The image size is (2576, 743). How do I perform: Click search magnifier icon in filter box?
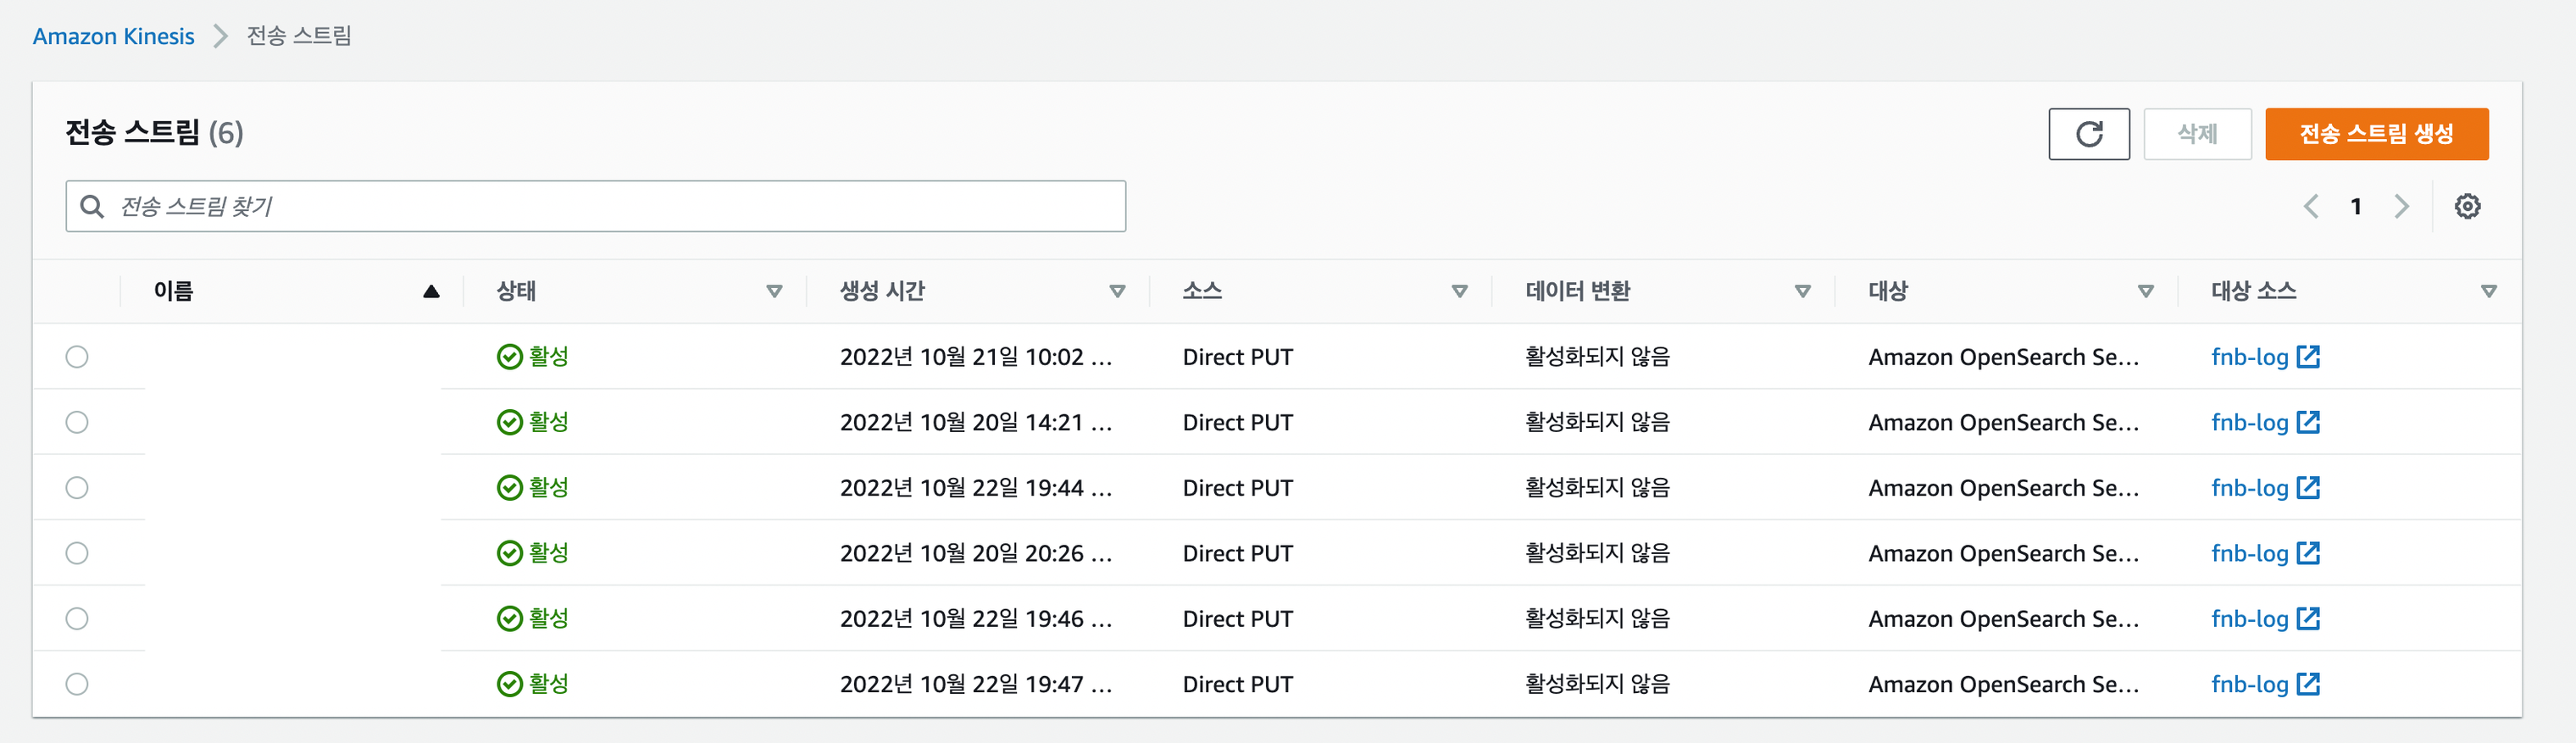coord(92,206)
